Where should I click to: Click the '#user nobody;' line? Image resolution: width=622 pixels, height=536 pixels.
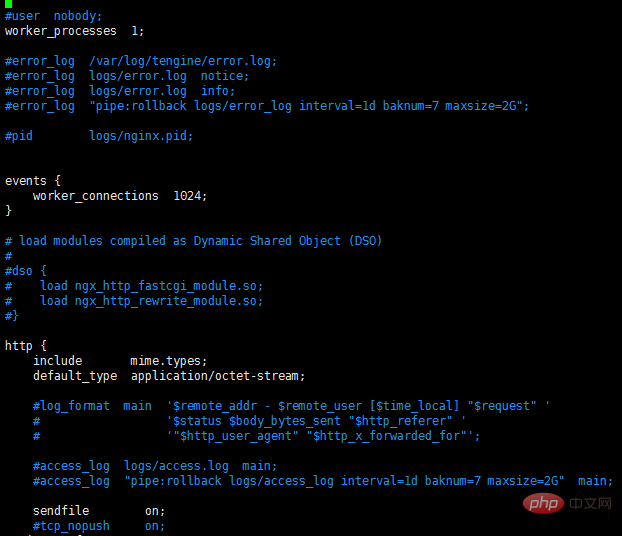tap(54, 16)
